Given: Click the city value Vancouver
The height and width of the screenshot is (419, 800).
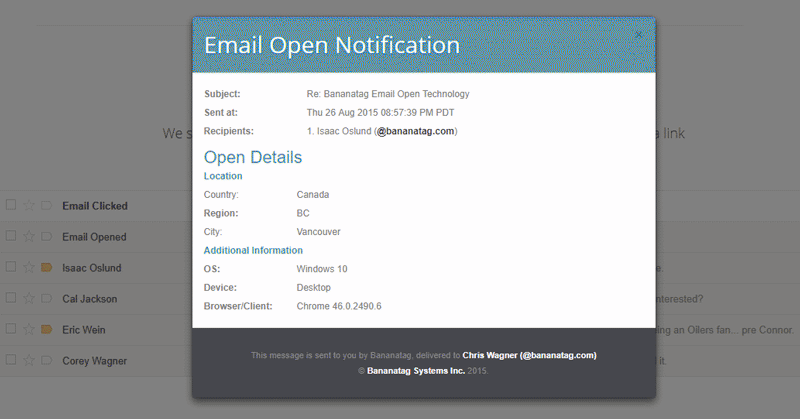Looking at the screenshot, I should [x=318, y=232].
